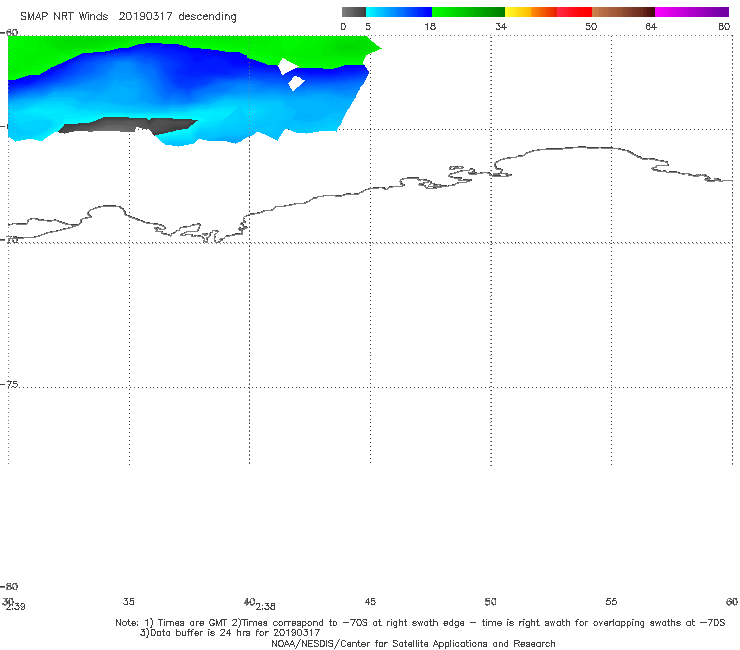The image size is (740, 650).
Task: Pick the yellow segment of the color bar
Action: coord(518,12)
